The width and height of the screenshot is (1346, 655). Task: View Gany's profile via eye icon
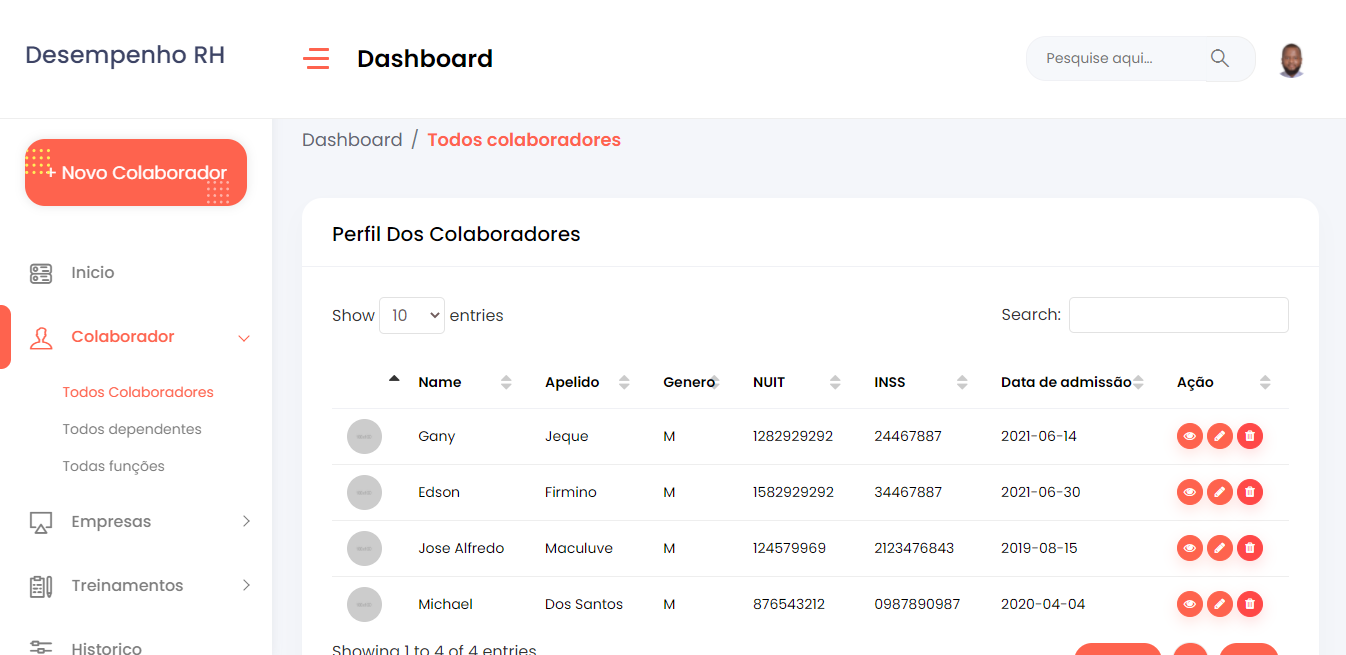(1189, 436)
